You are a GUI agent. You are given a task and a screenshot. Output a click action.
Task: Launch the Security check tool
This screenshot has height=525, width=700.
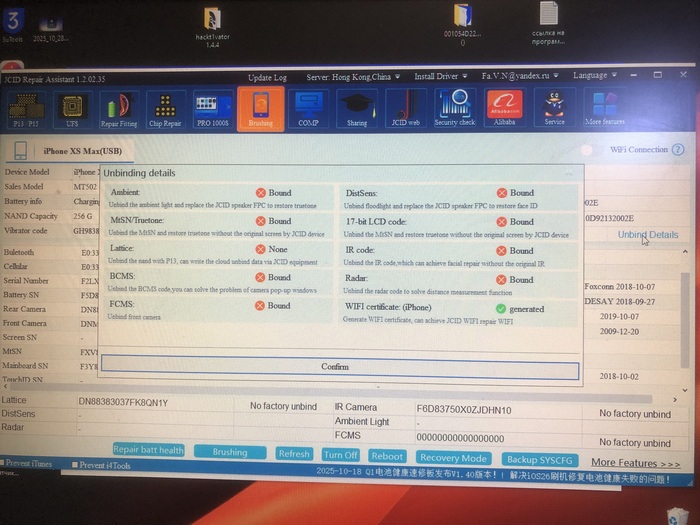click(454, 109)
